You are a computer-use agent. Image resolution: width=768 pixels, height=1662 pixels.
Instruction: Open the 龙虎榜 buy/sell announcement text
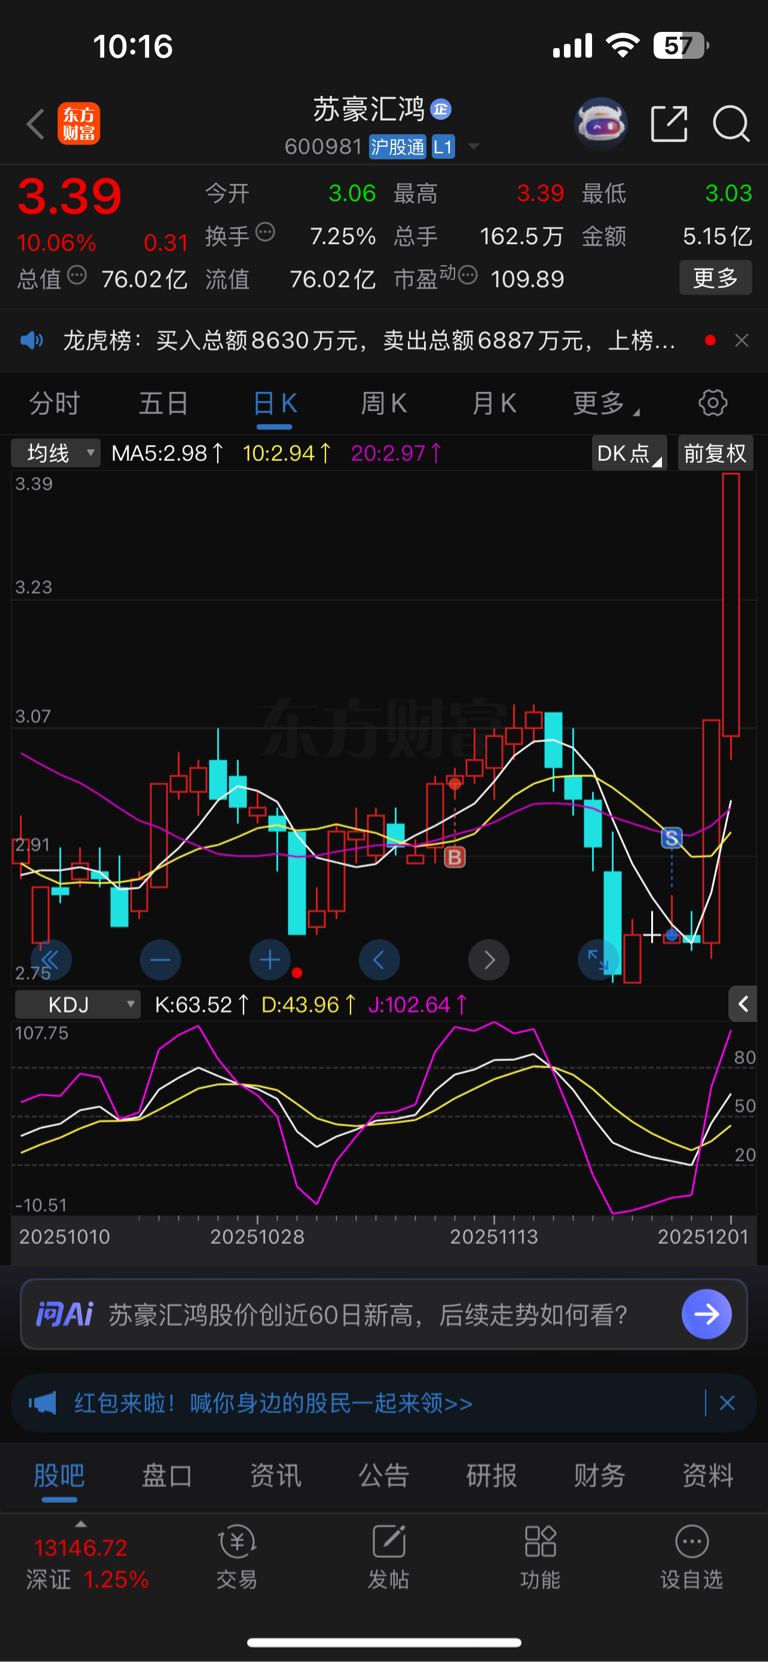point(369,341)
